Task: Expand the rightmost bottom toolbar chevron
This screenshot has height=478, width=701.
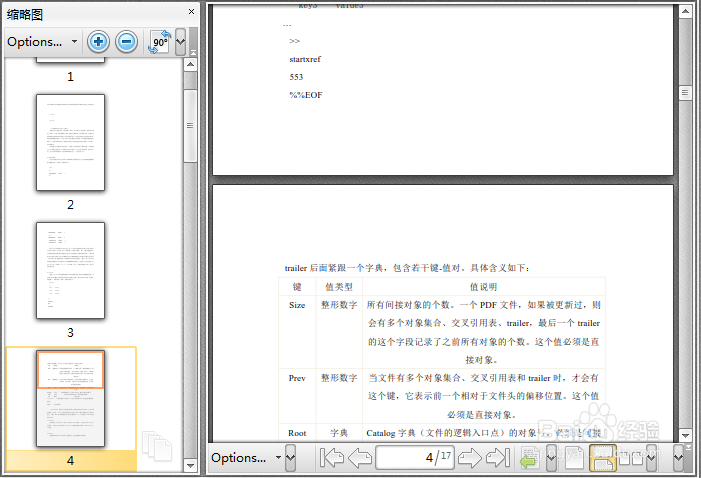Action: coord(679,457)
